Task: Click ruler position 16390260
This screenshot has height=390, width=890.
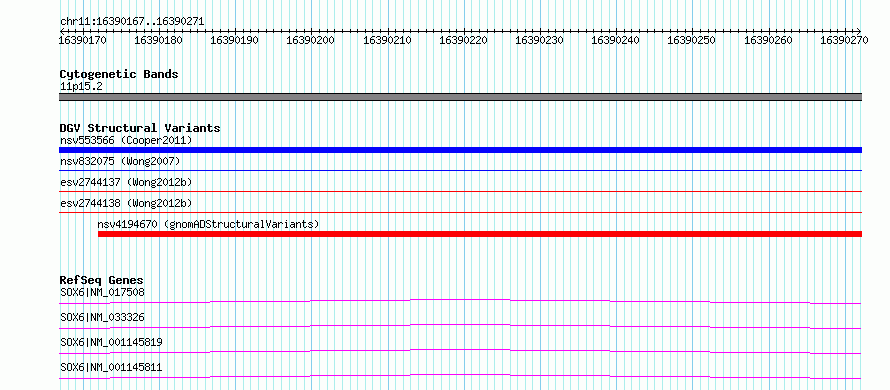Action: (769, 40)
